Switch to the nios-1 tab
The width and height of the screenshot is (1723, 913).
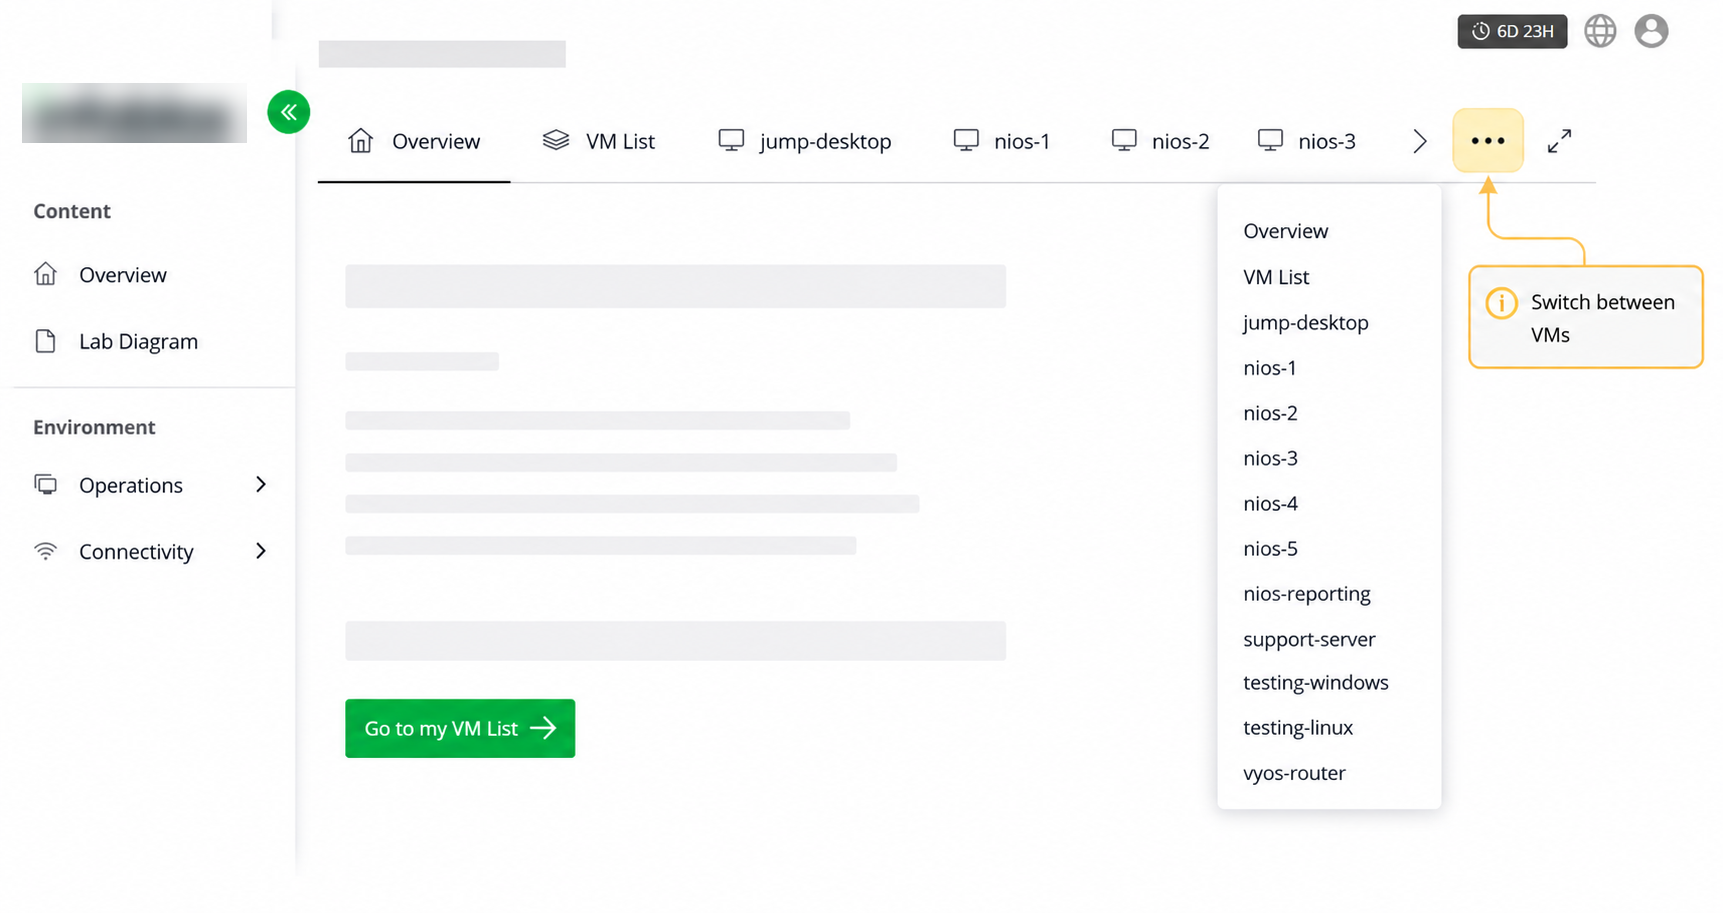[1001, 141]
